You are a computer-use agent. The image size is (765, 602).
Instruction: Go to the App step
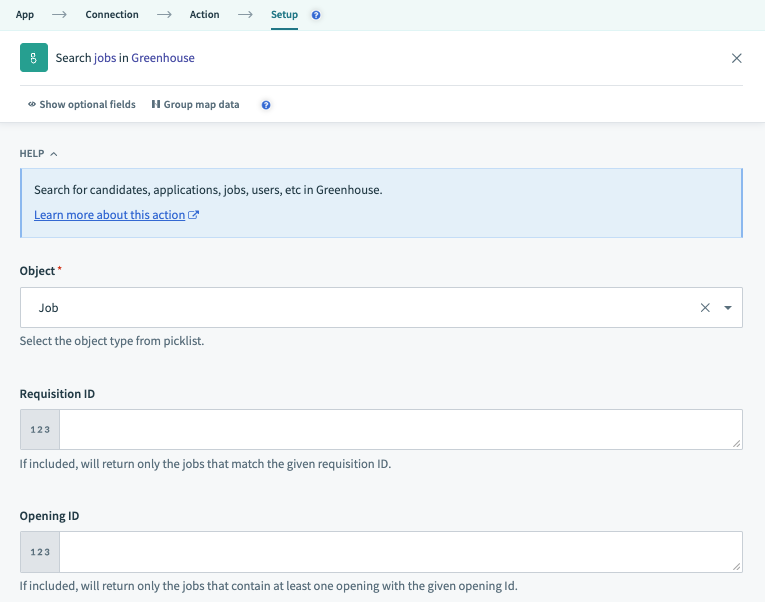25,15
